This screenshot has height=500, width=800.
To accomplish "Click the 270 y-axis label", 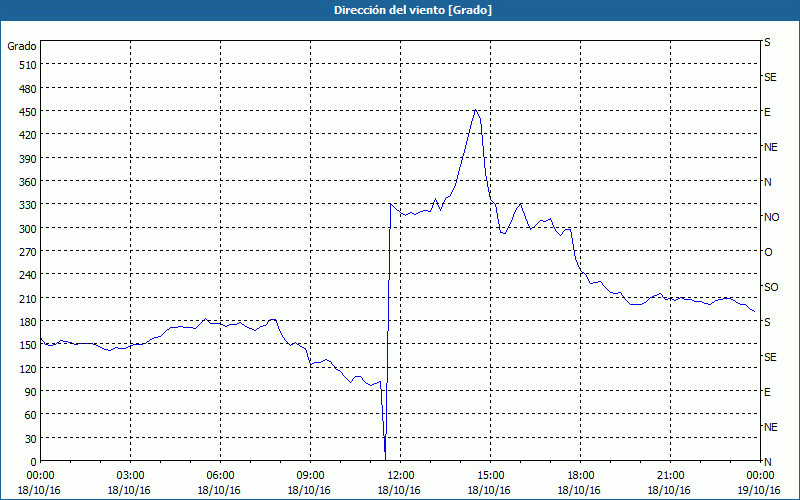I will click(28, 252).
